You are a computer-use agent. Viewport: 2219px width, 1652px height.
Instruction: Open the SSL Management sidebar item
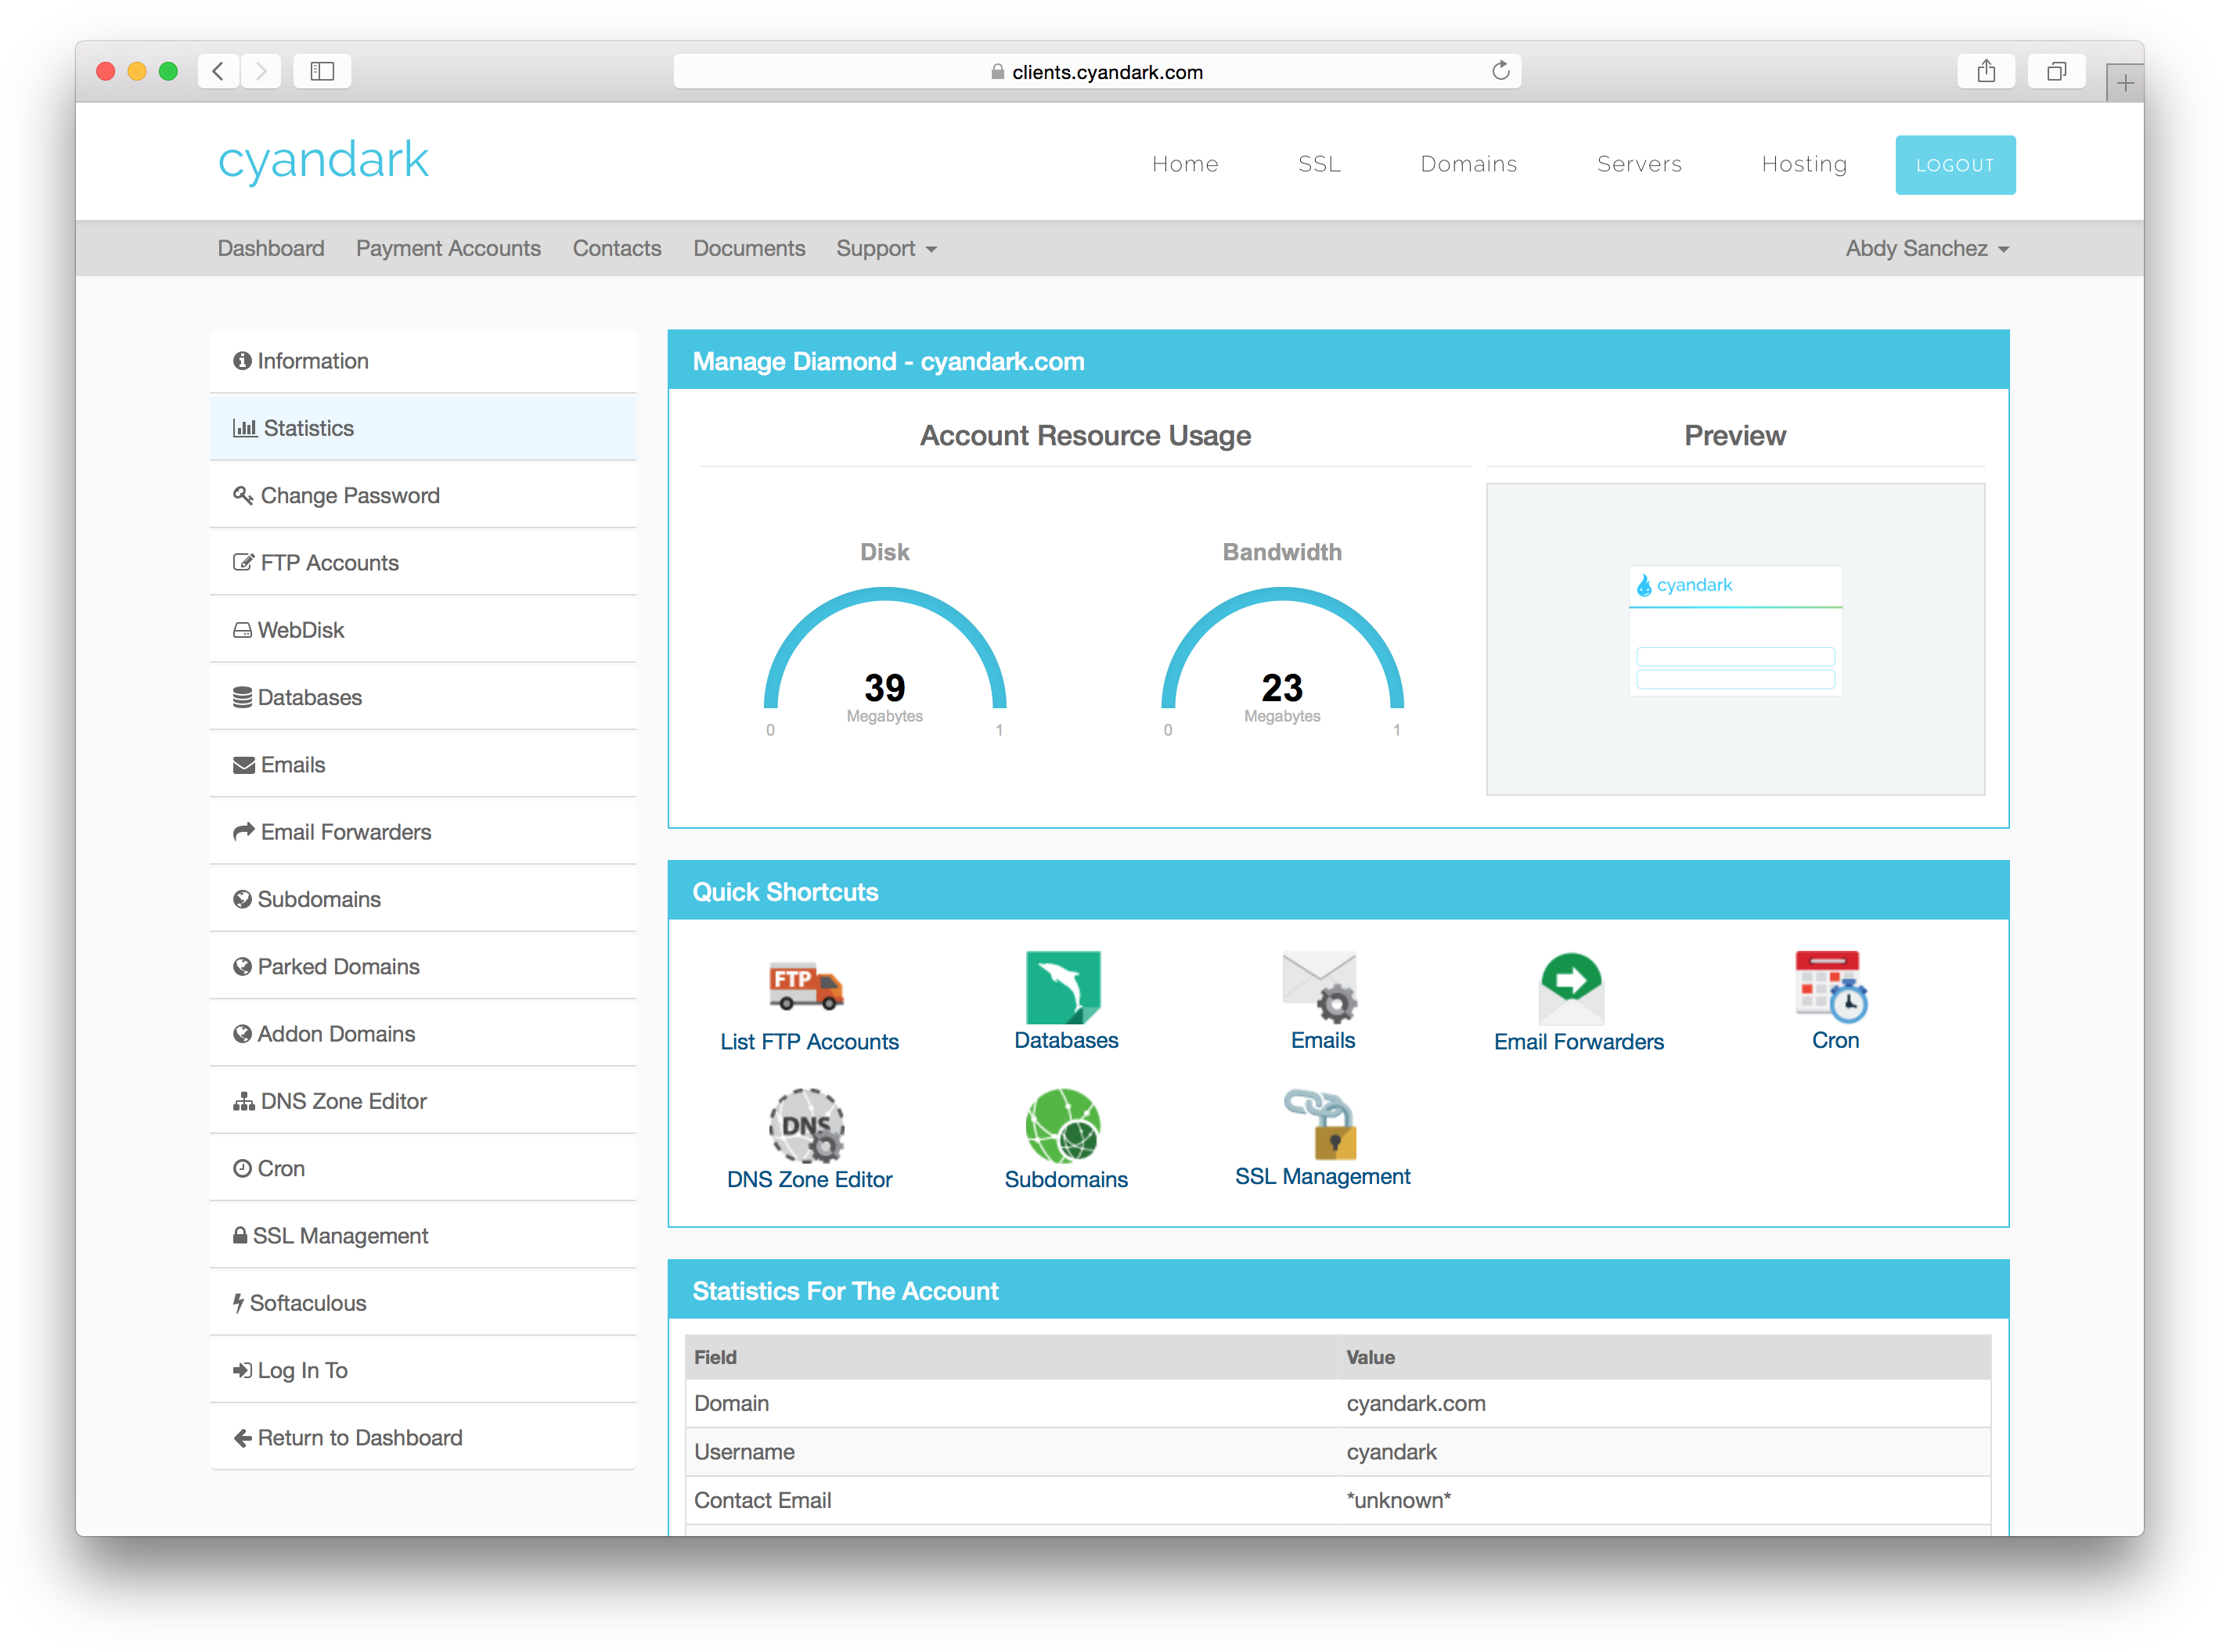point(423,1236)
